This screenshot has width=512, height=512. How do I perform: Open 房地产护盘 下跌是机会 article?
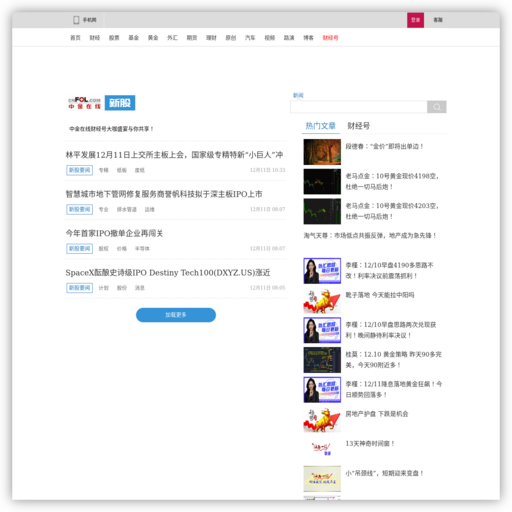pos(377,414)
